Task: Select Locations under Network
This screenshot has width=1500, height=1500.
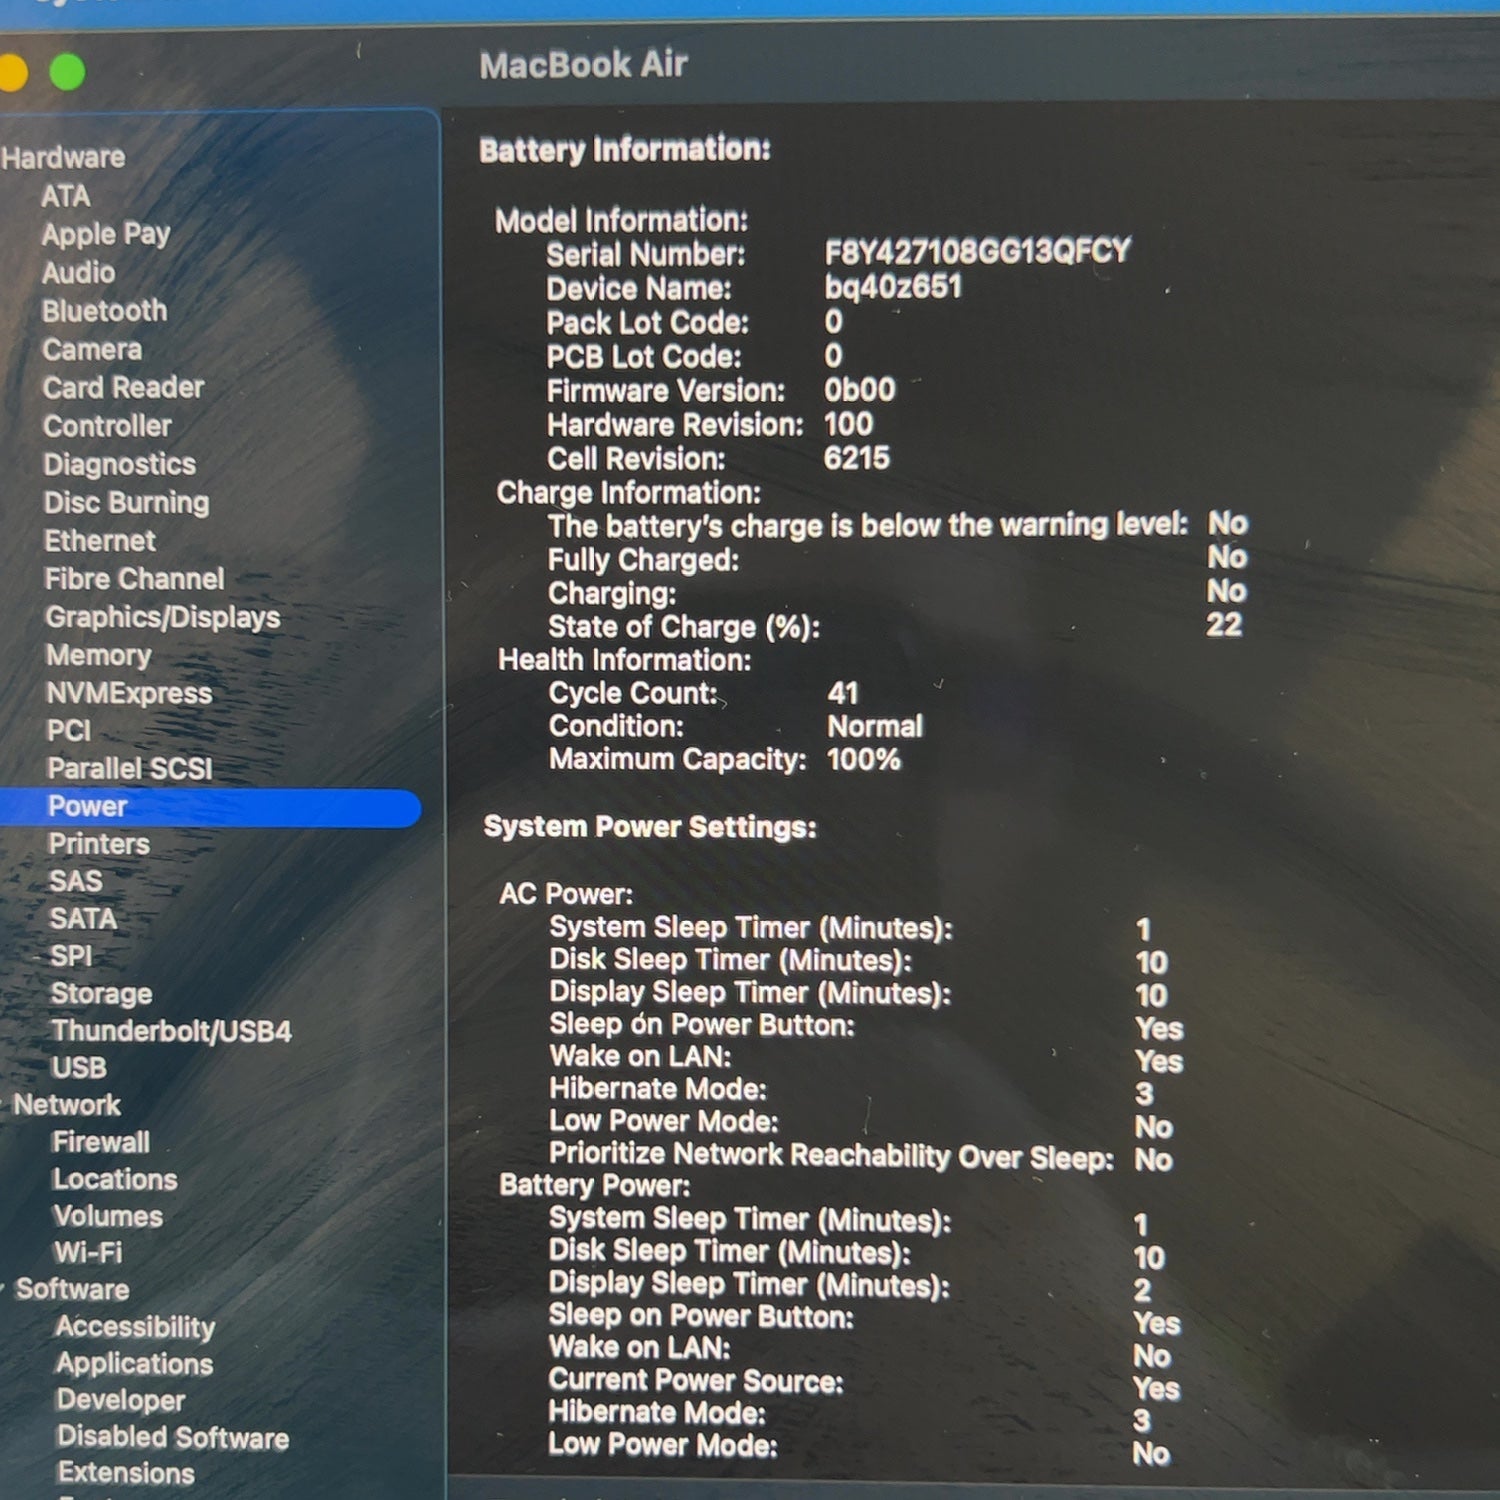Action: (115, 1179)
